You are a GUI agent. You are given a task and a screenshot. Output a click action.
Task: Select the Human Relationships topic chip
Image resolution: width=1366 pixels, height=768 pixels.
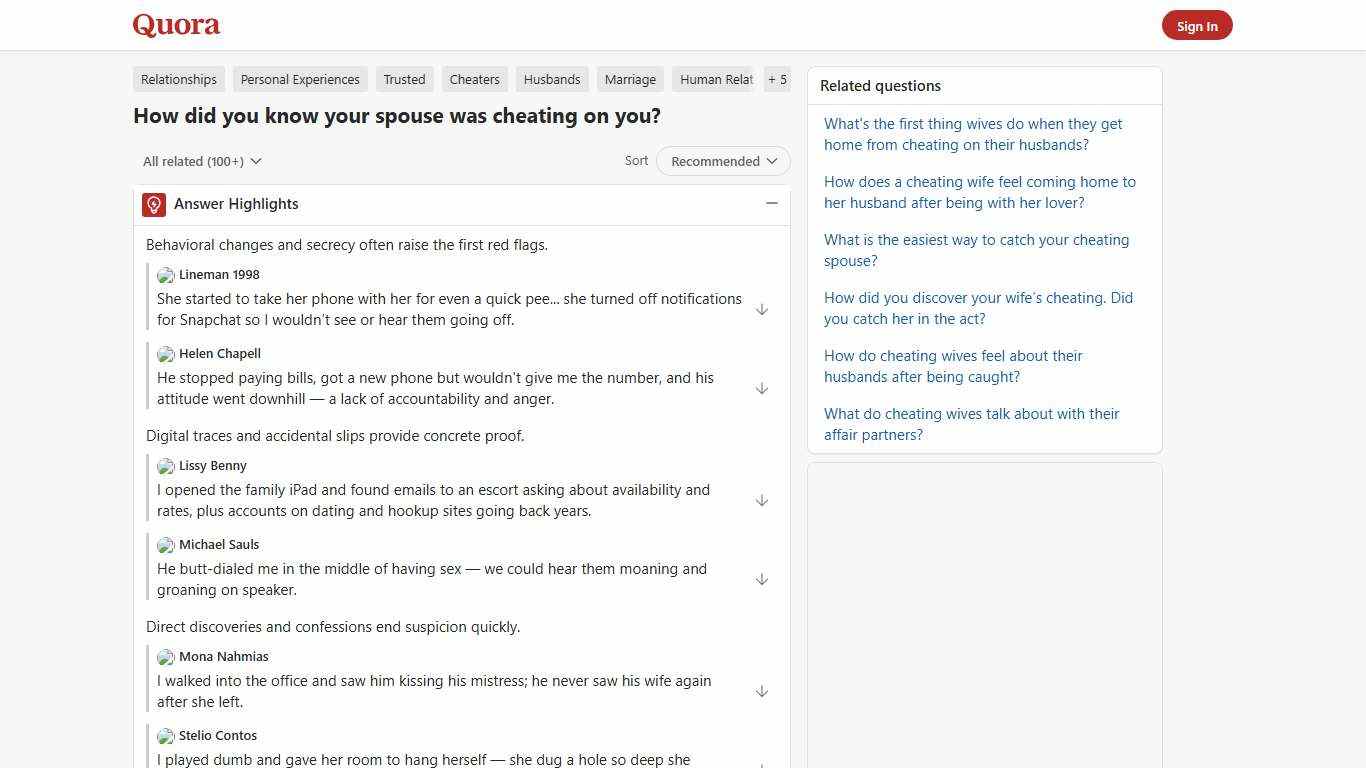716,79
